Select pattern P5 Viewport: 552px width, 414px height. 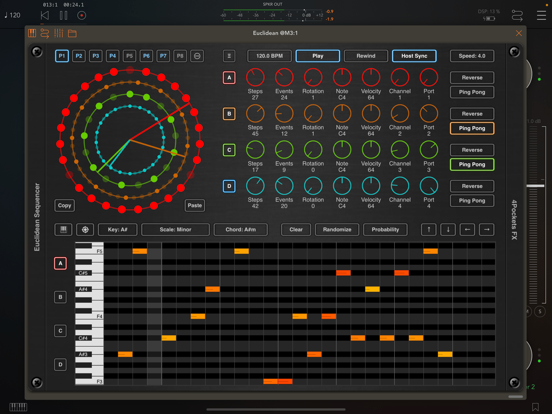(x=129, y=56)
